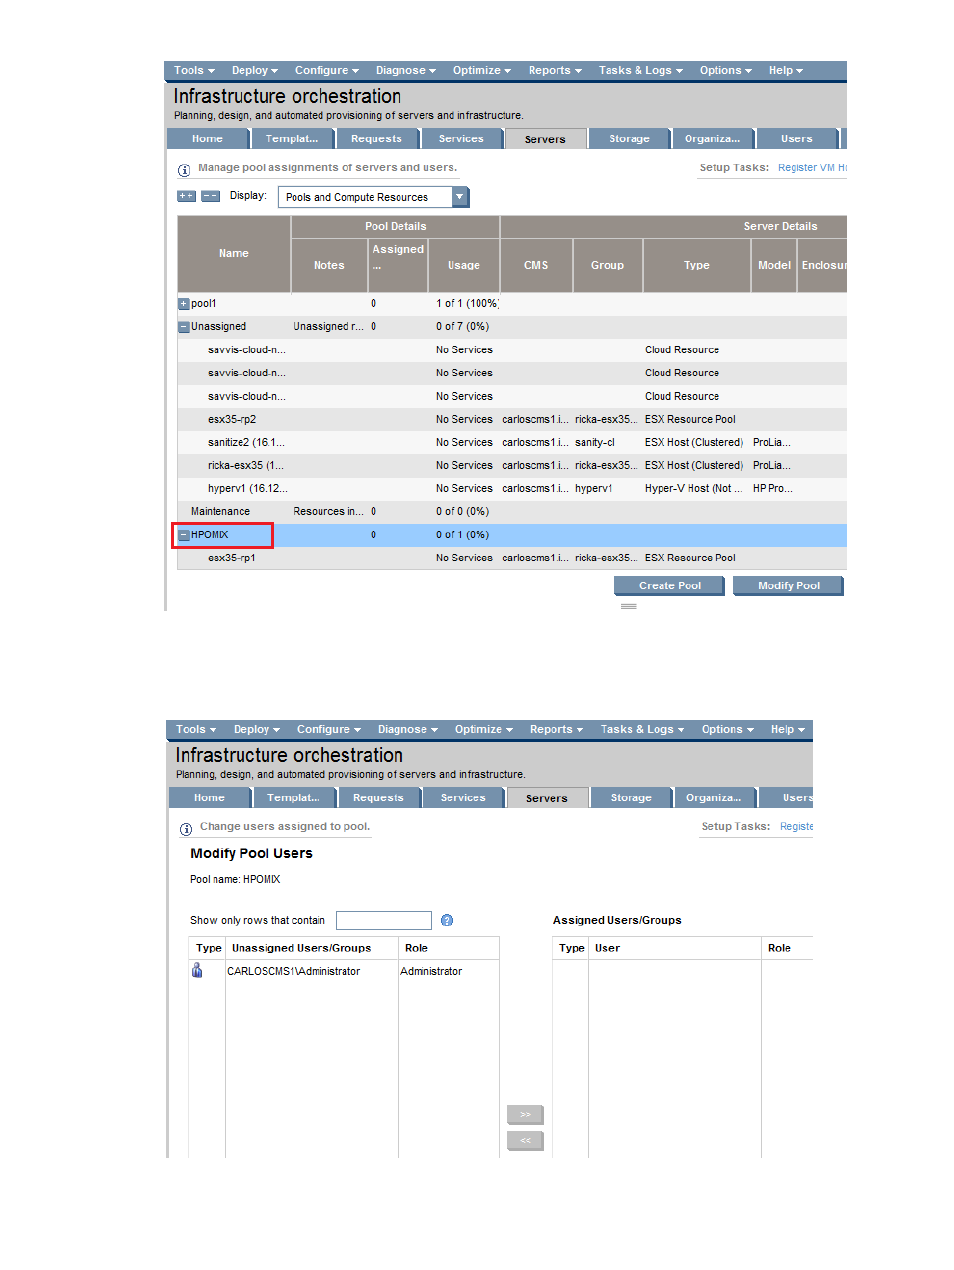Image resolution: width=954 pixels, height=1270 pixels.
Task: Open the Display dropdown arrow
Action: tap(460, 197)
